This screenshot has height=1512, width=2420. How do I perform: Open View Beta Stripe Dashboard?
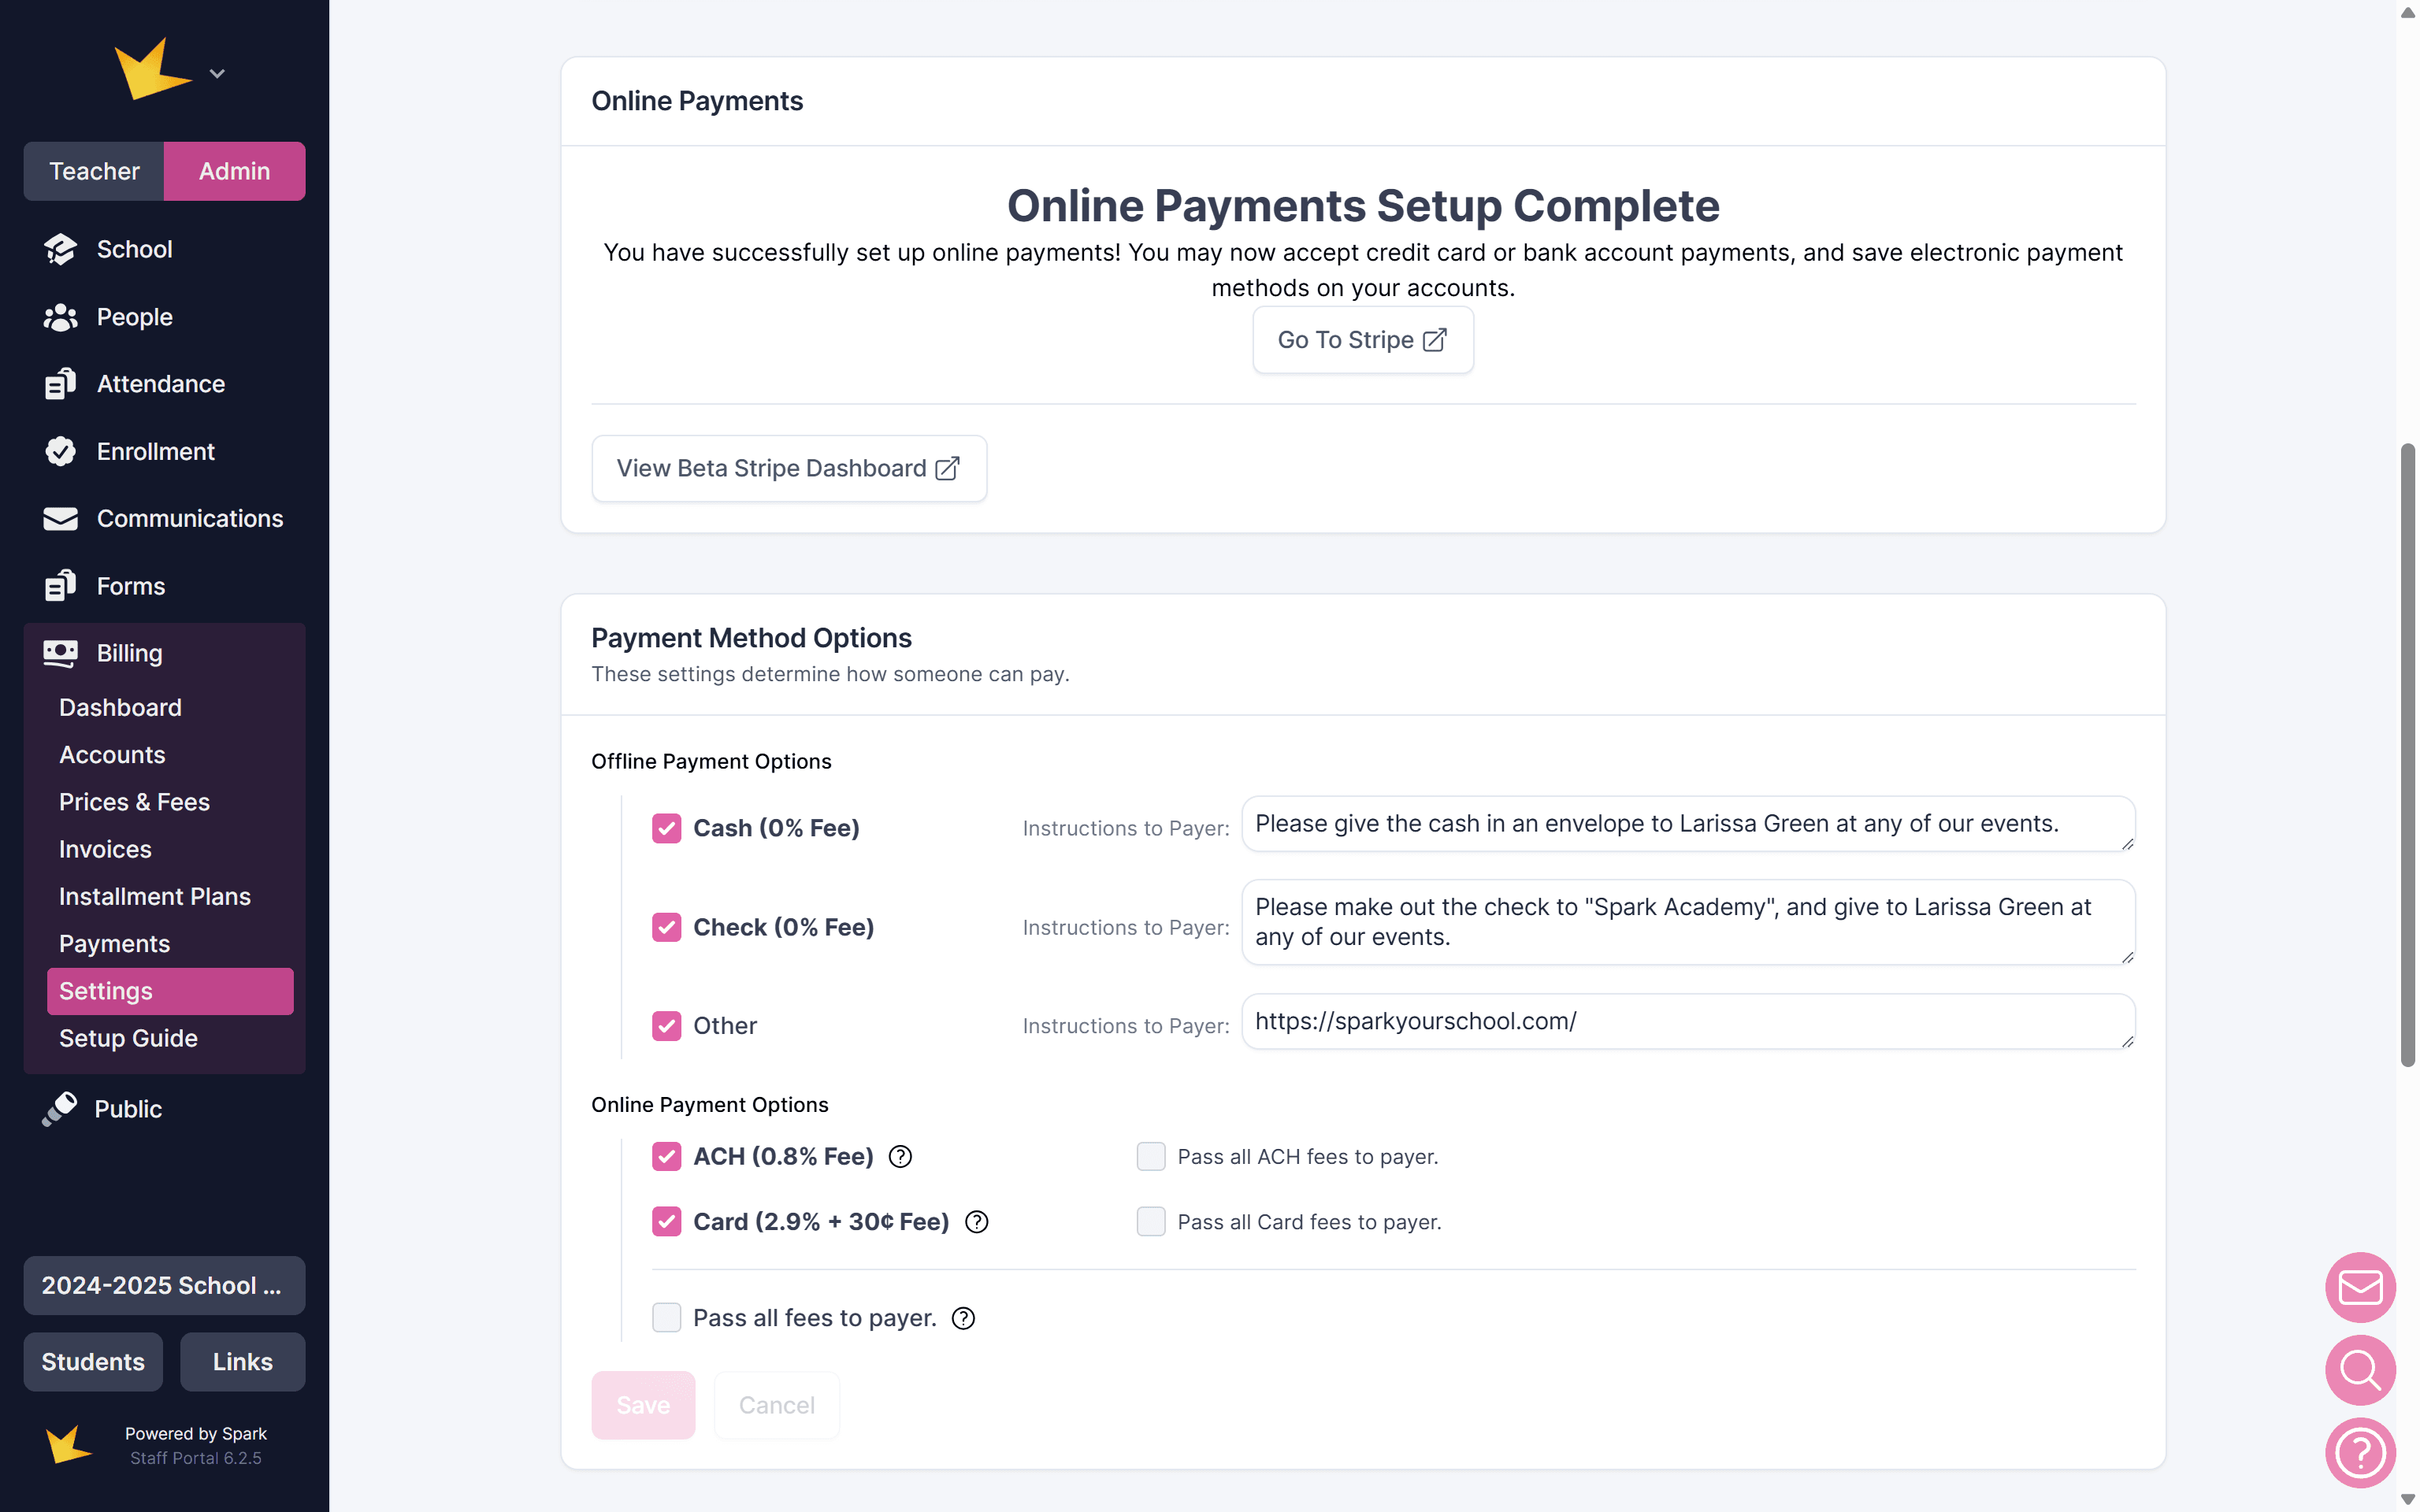(x=788, y=468)
